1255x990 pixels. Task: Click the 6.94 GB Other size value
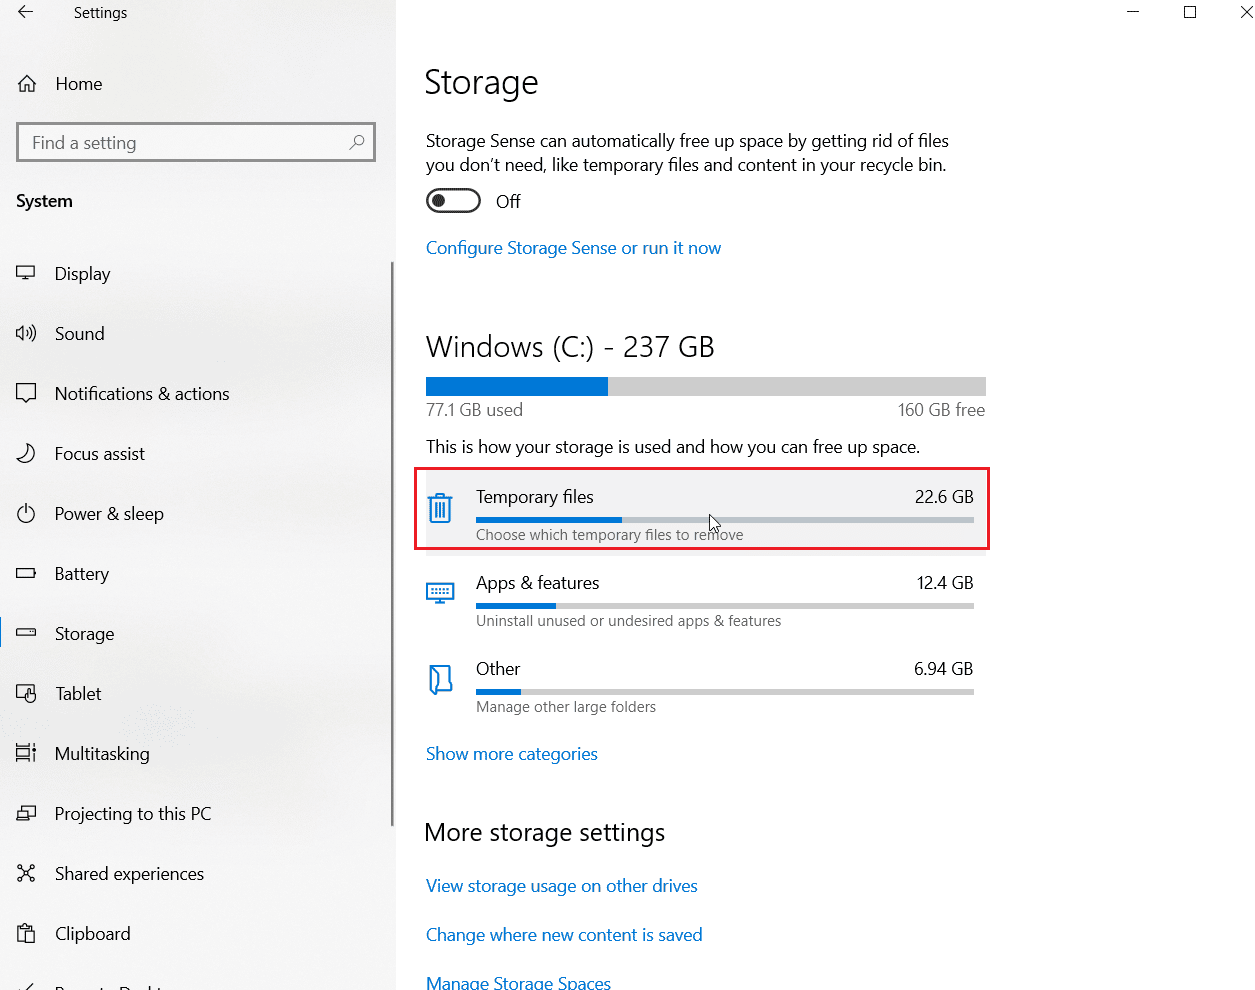point(943,669)
